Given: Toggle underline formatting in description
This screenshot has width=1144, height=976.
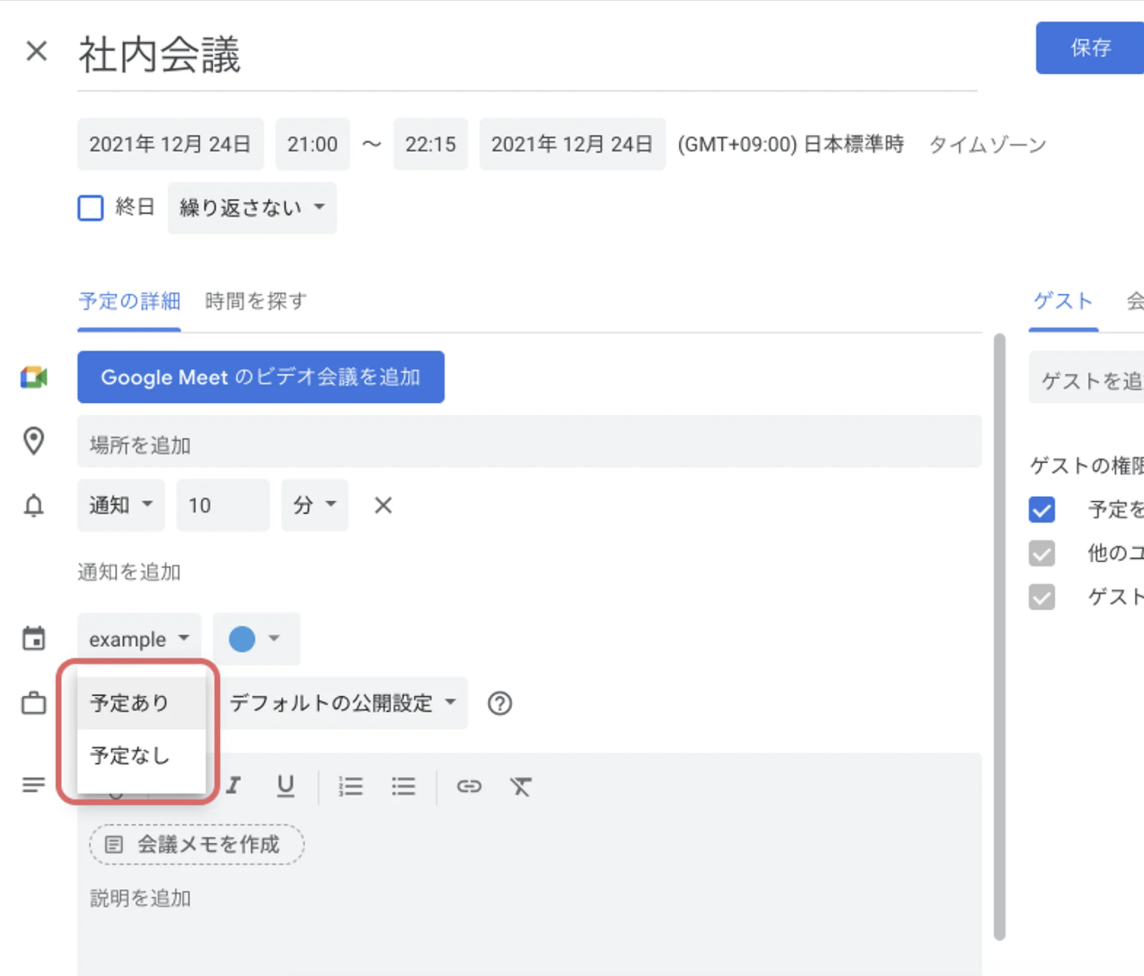Looking at the screenshot, I should (286, 787).
